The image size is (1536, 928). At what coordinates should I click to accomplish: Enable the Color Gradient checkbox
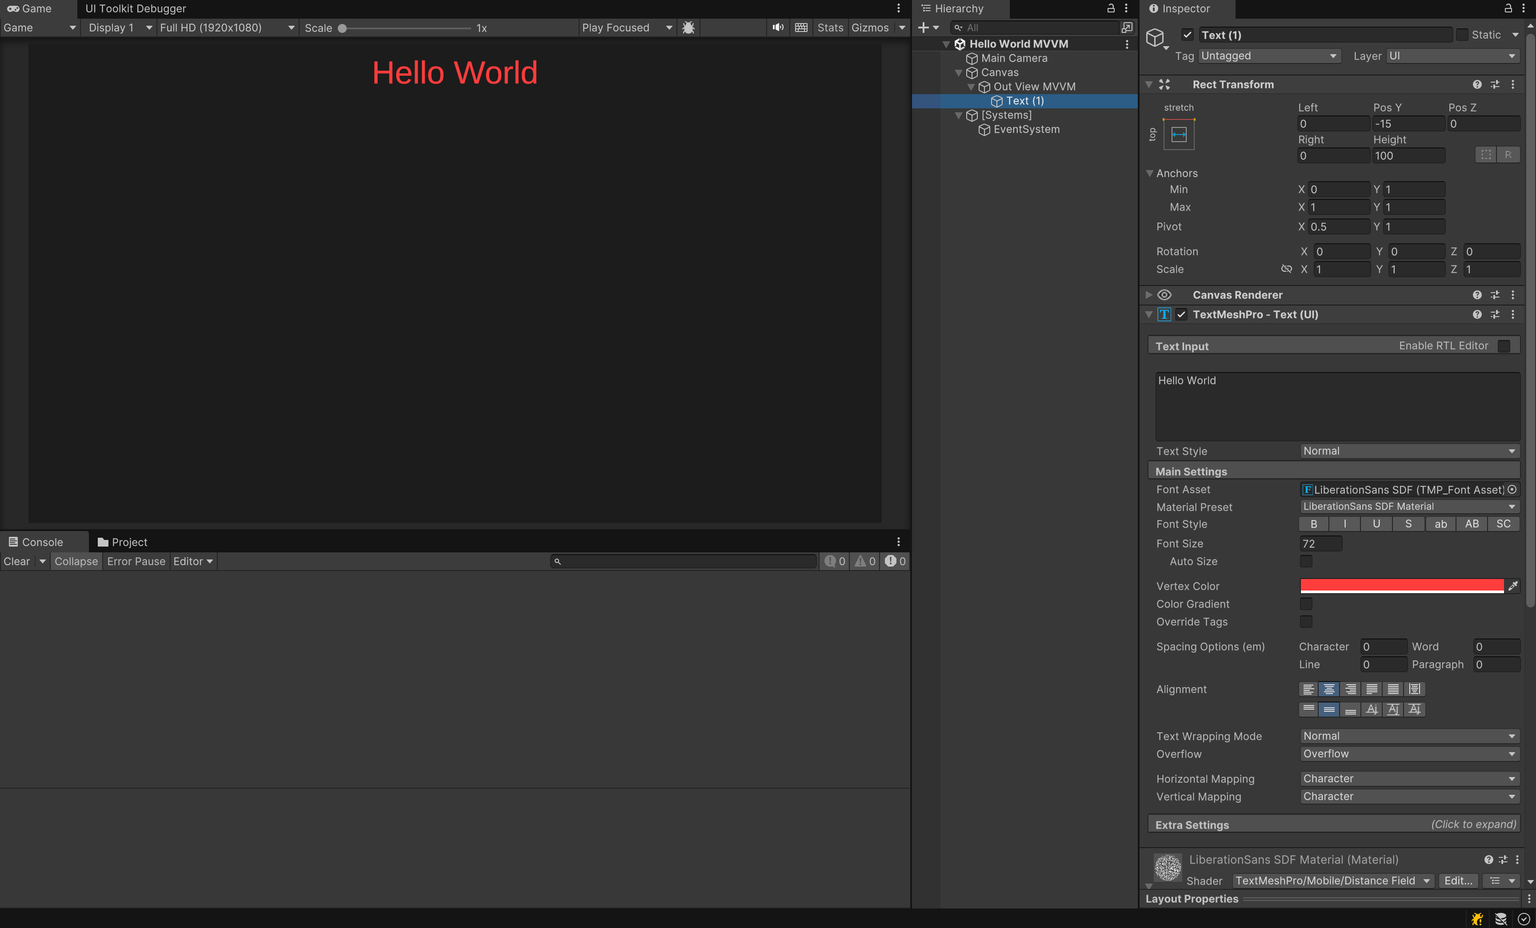tap(1306, 603)
